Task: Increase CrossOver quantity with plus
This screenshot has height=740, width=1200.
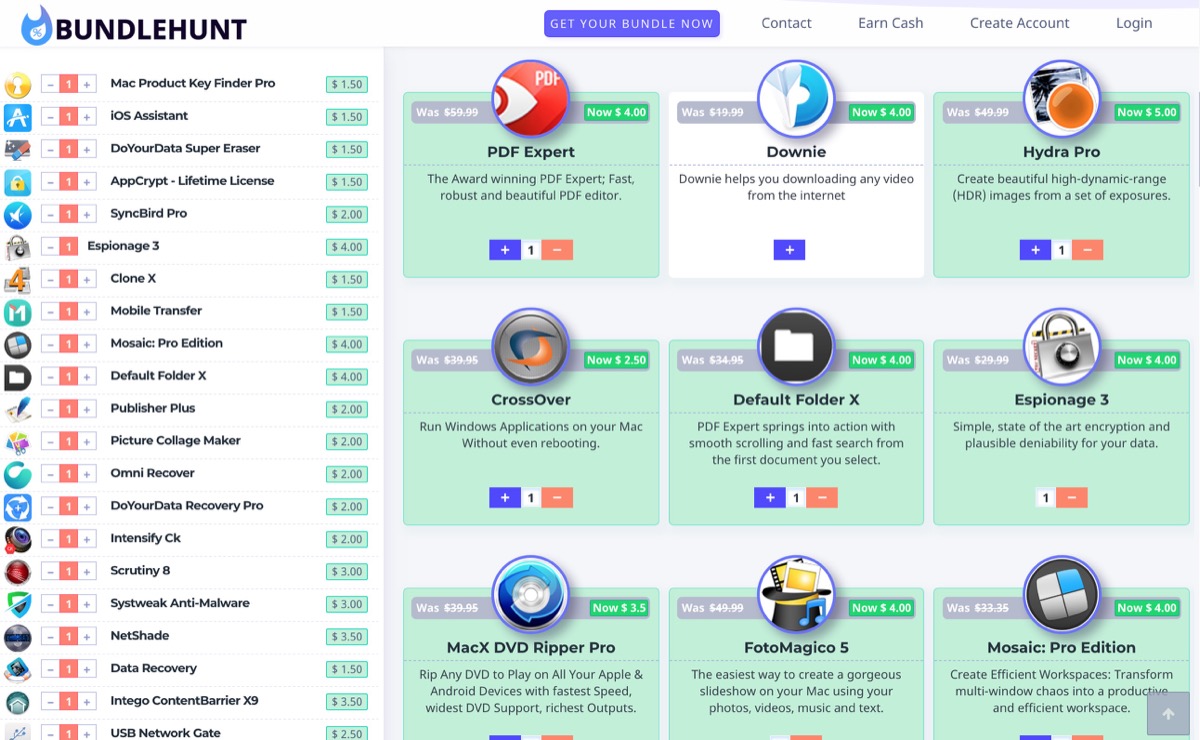Action: pyautogui.click(x=505, y=498)
